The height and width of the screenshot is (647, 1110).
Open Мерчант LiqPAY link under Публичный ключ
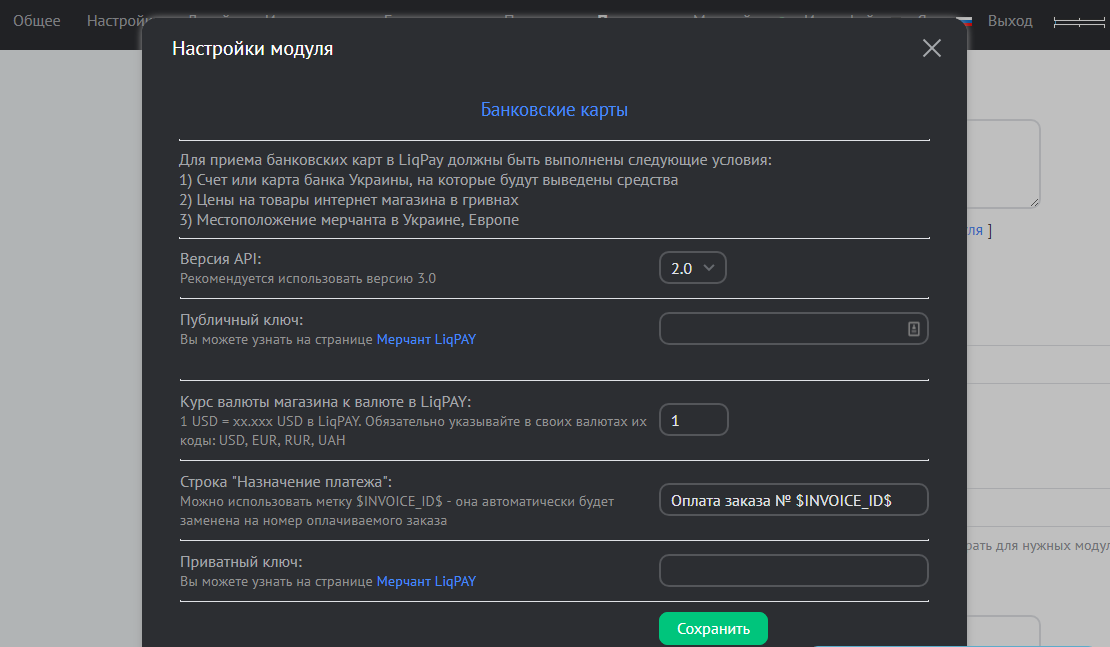tap(426, 340)
